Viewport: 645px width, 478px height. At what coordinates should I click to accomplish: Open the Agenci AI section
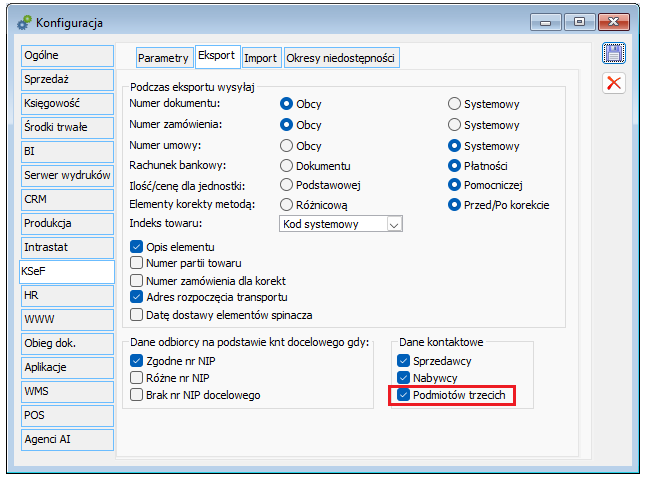[67, 439]
